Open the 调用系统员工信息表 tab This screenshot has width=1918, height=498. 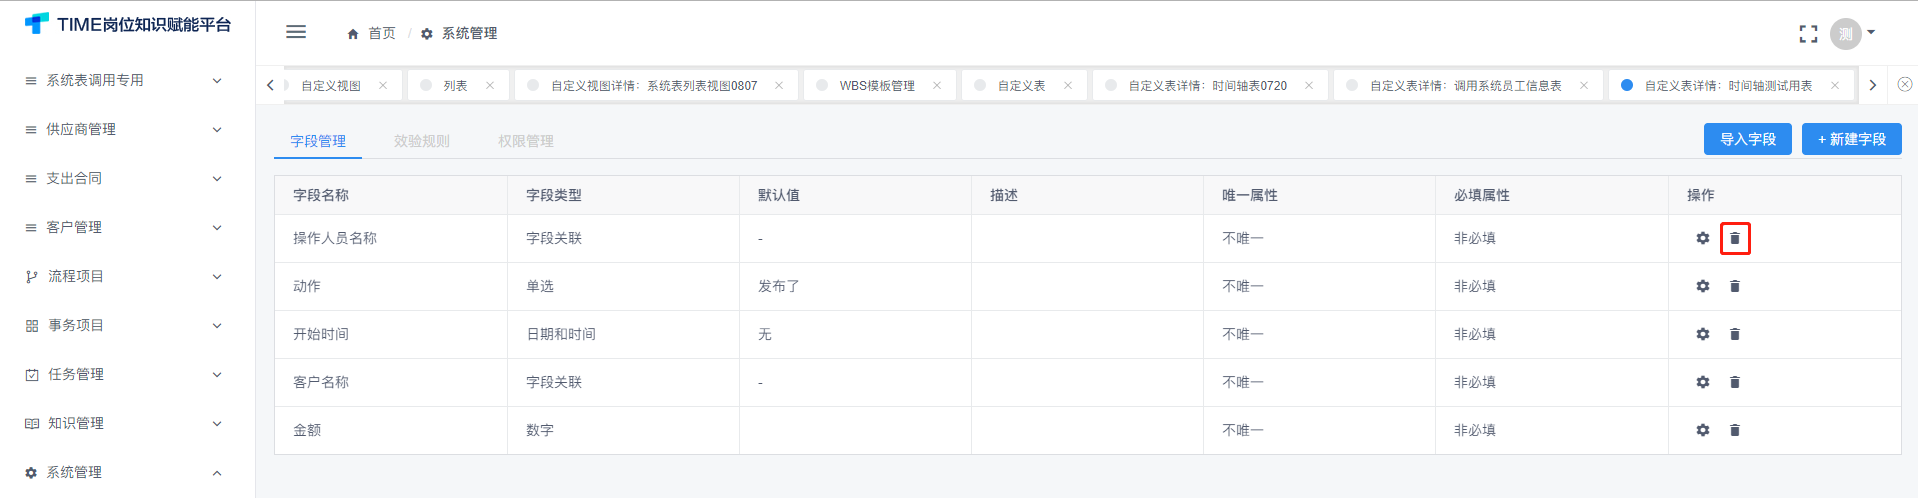click(x=1466, y=86)
